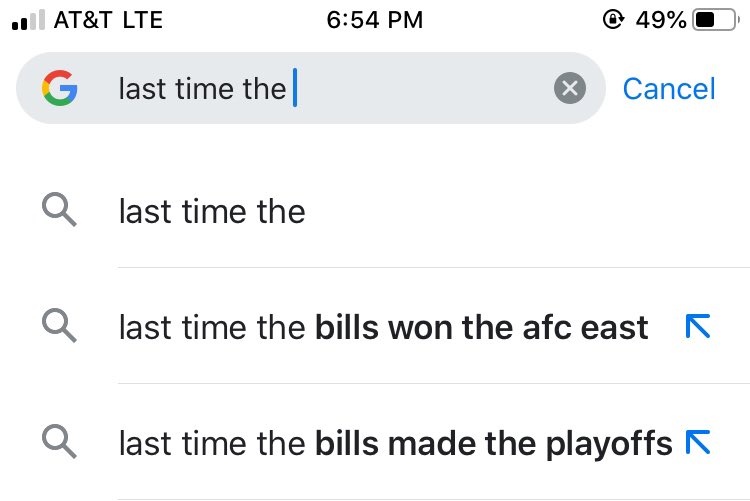The height and width of the screenshot is (501, 750).
Task: Clear the search text with X button
Action: click(570, 88)
